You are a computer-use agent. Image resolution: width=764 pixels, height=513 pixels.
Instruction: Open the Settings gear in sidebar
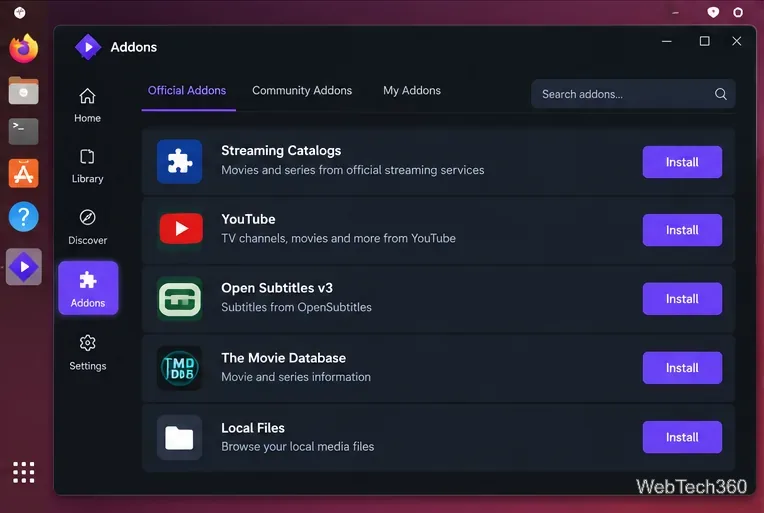[x=87, y=353]
